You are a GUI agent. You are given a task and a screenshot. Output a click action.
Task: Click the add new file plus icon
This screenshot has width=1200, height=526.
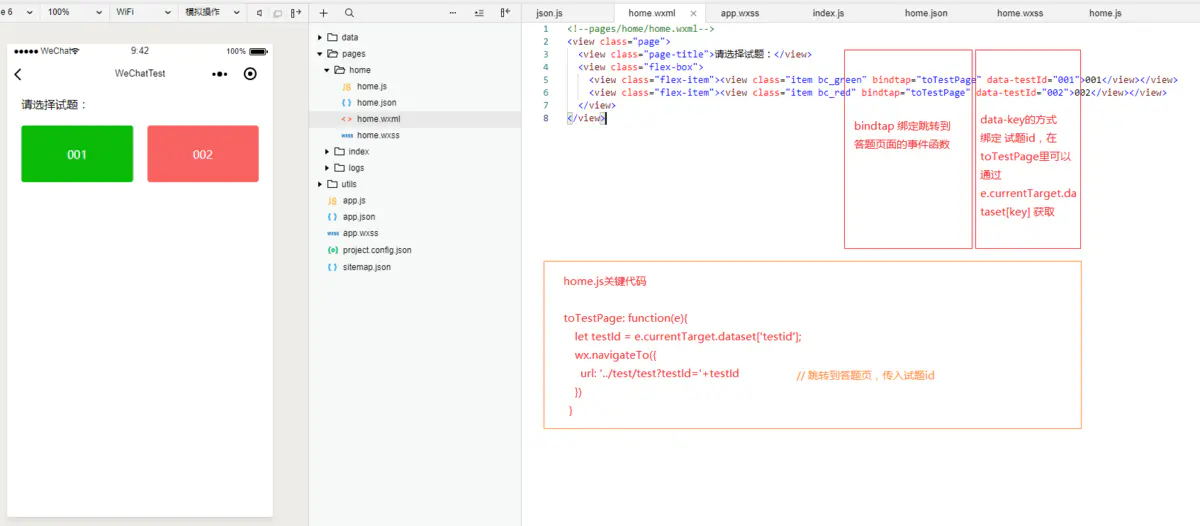click(x=323, y=13)
